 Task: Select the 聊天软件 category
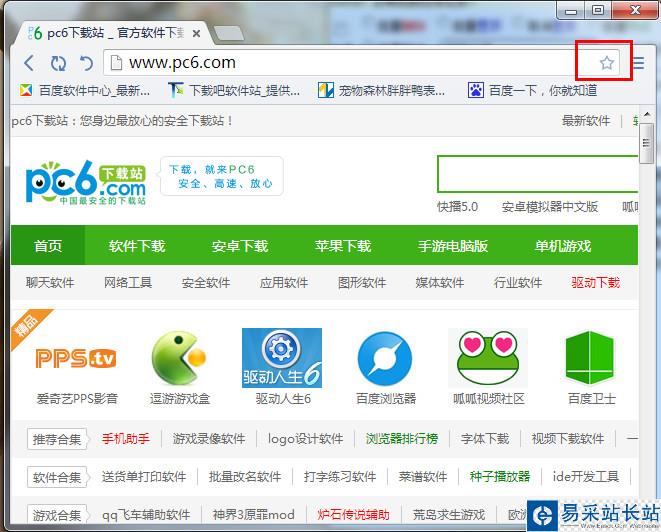pyautogui.click(x=50, y=282)
